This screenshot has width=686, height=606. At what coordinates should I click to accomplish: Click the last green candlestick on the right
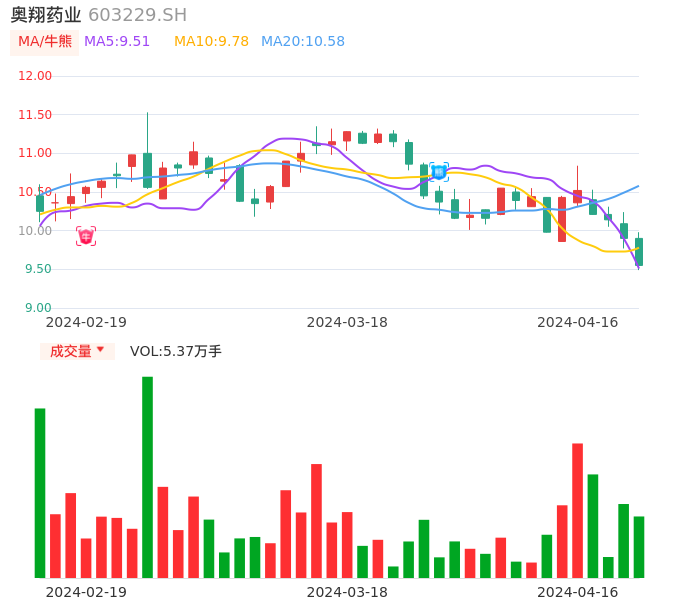click(639, 252)
